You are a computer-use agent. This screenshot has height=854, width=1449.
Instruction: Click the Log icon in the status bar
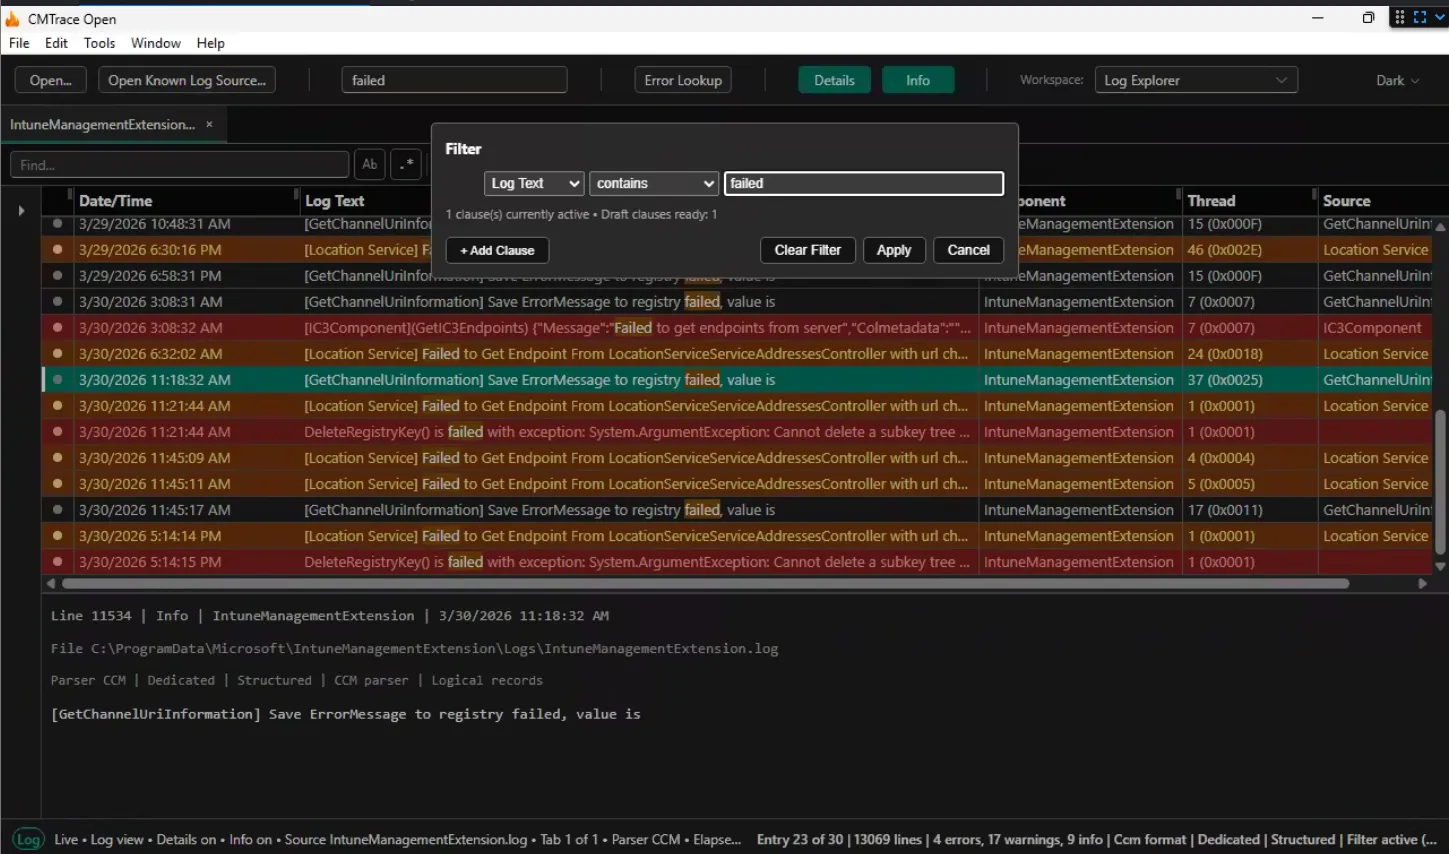(27, 840)
